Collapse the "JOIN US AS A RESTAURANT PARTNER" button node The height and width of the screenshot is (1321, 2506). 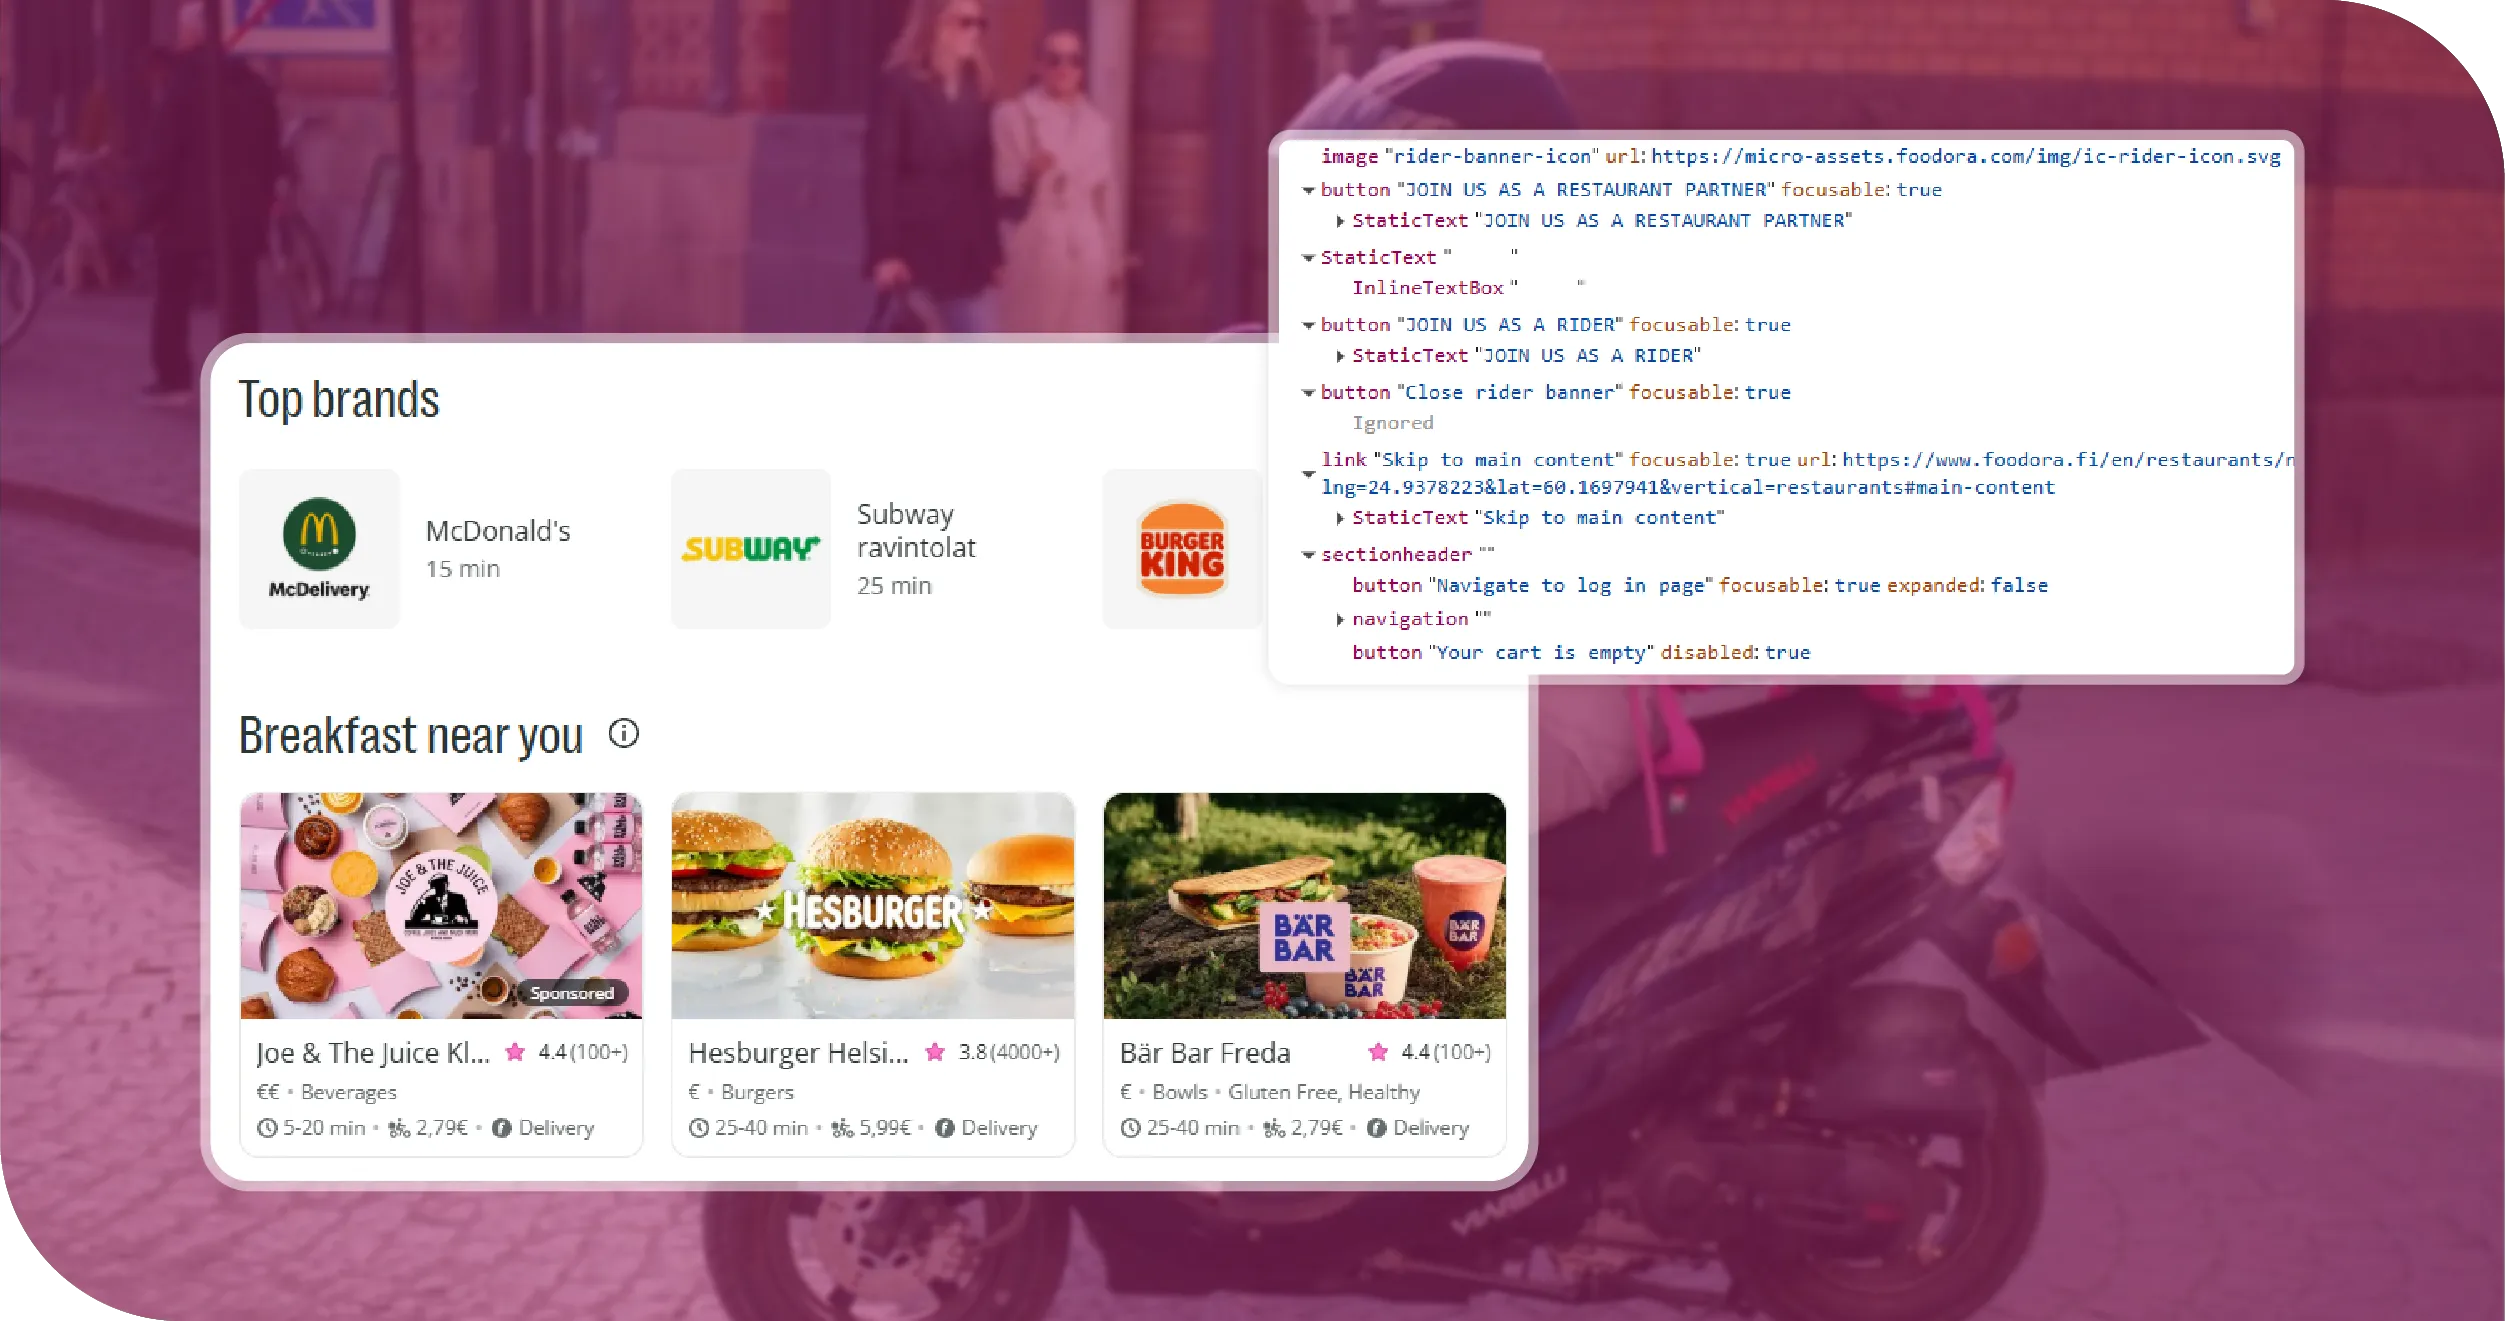tap(1307, 189)
